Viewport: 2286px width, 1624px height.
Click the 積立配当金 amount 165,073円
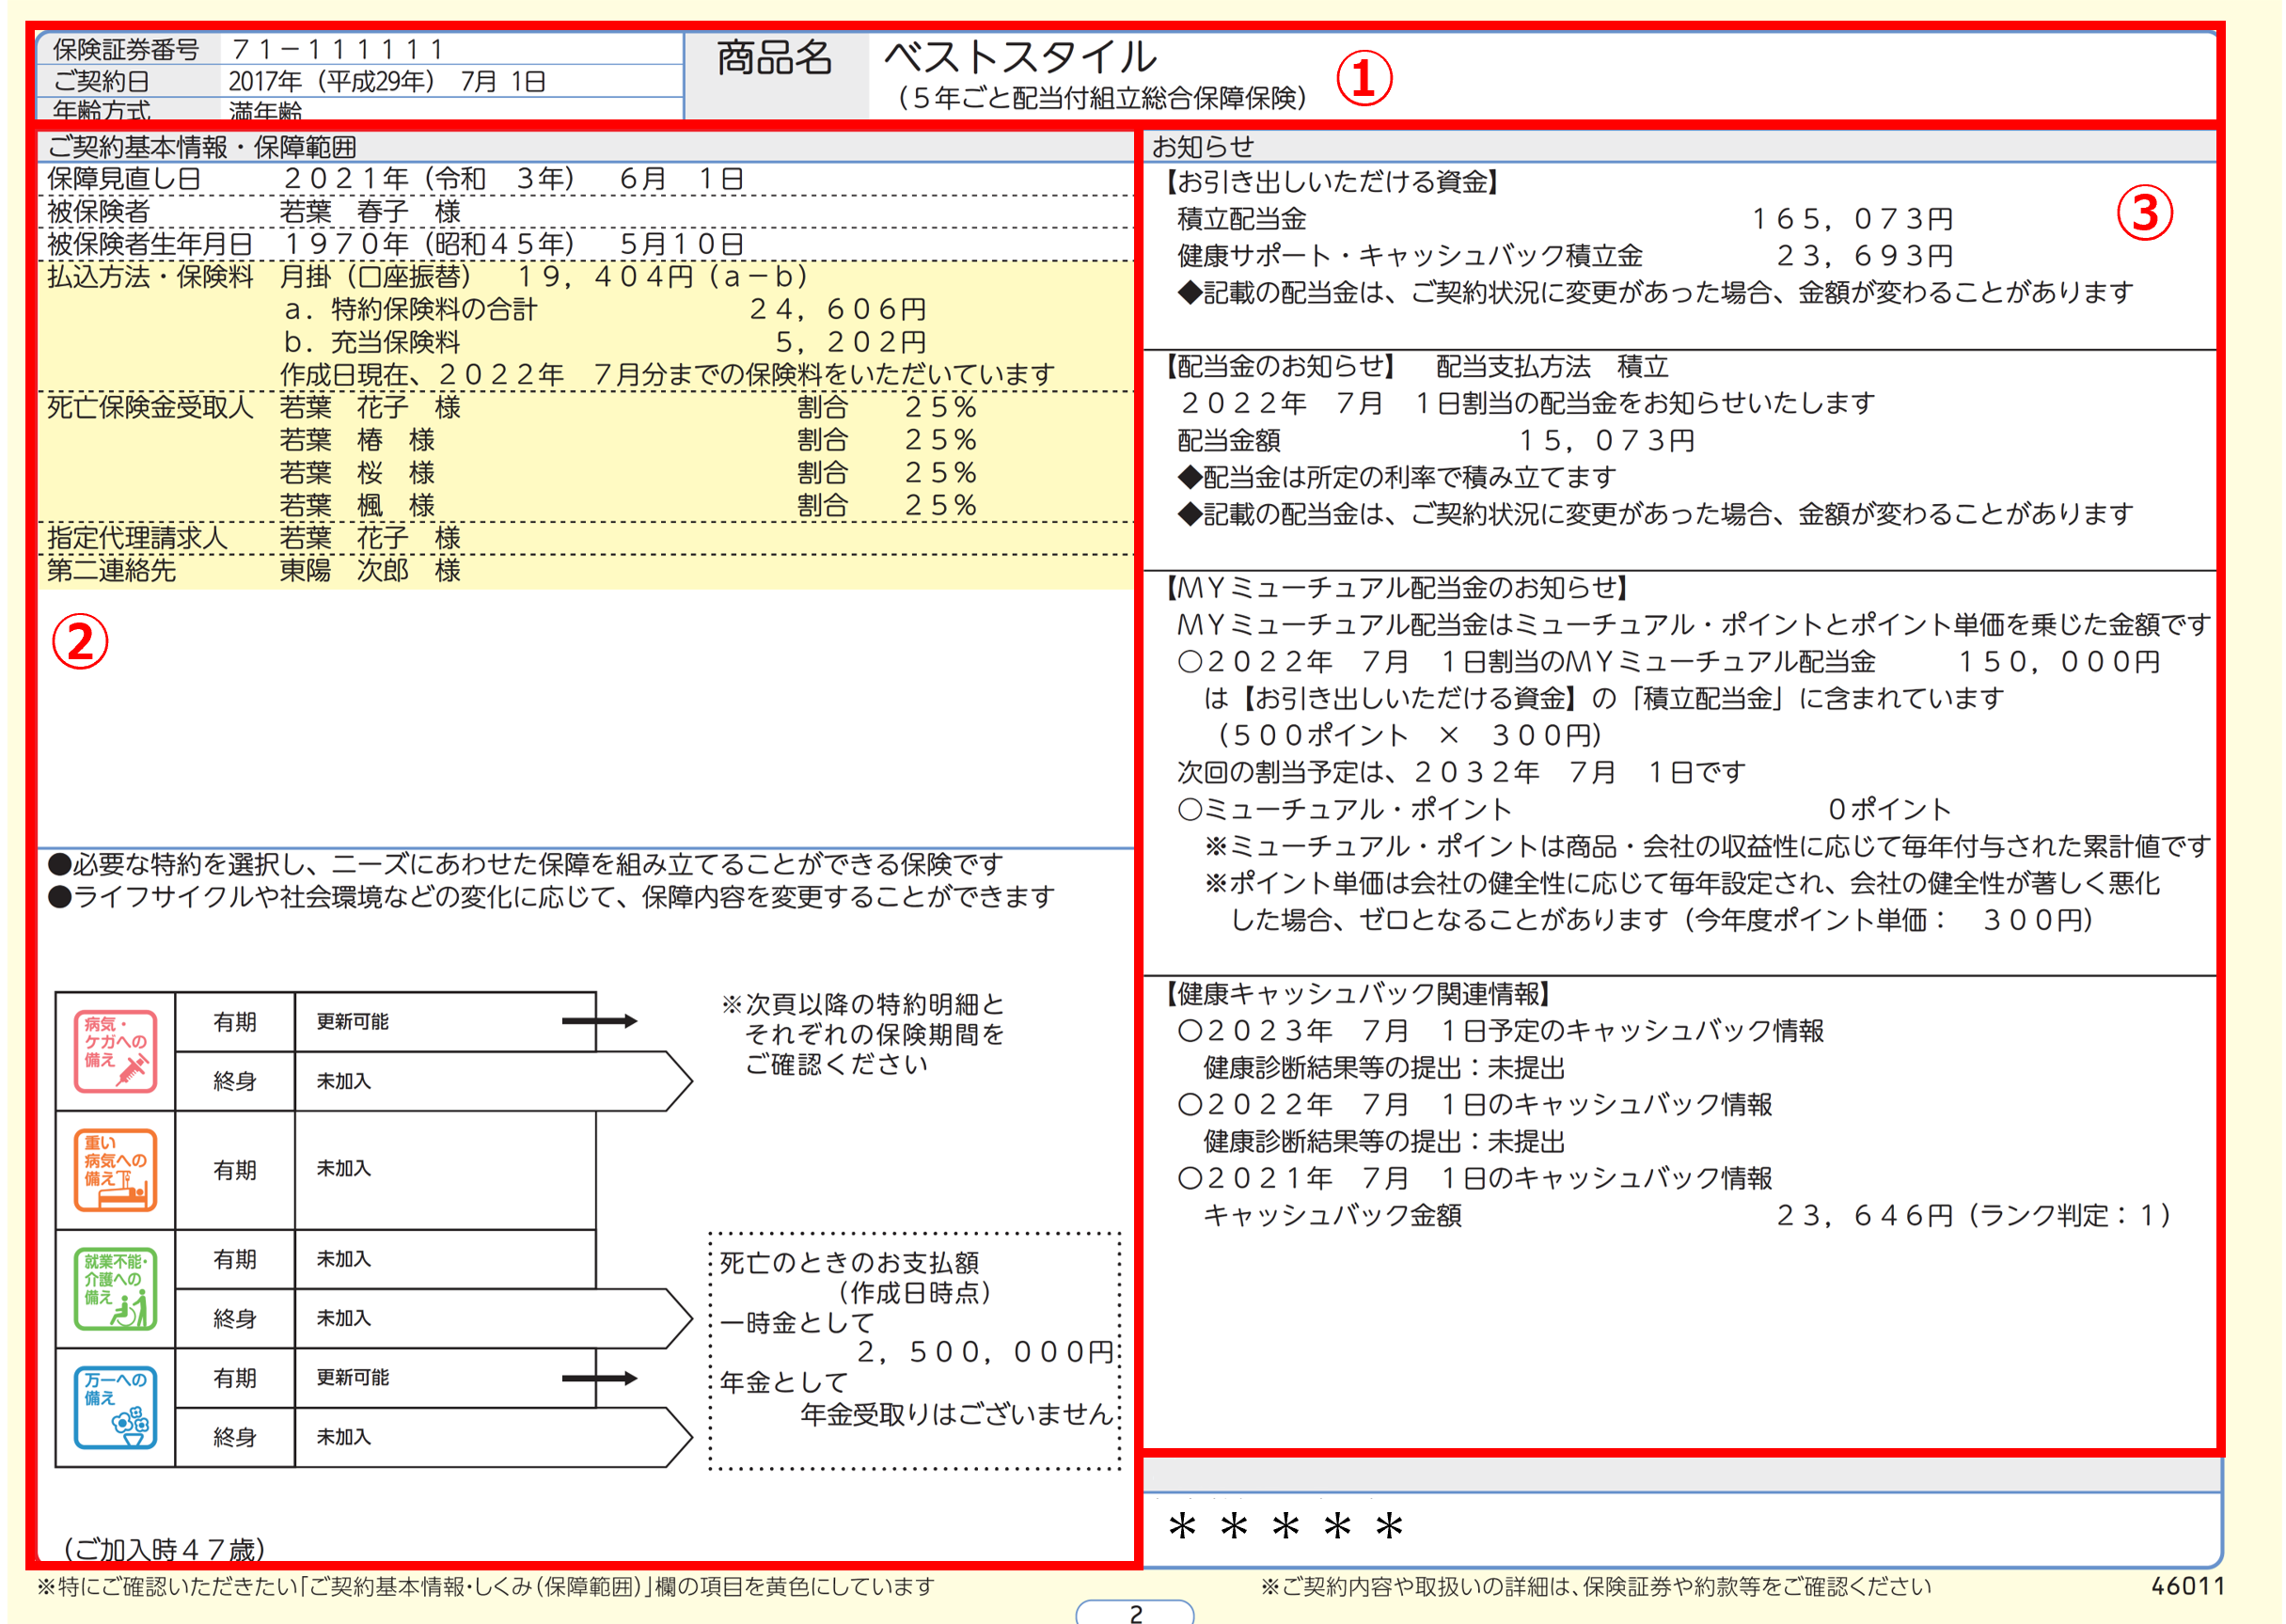[x=1852, y=219]
